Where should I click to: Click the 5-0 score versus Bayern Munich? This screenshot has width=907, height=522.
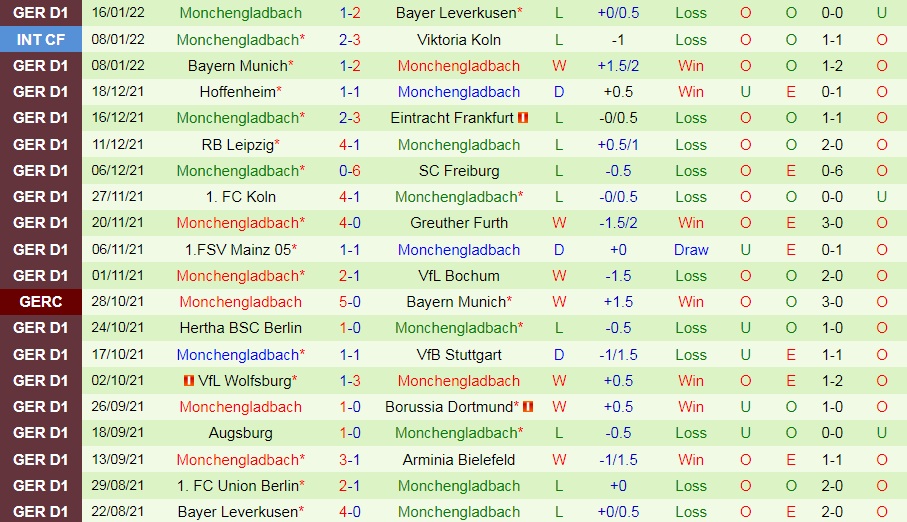click(x=350, y=302)
